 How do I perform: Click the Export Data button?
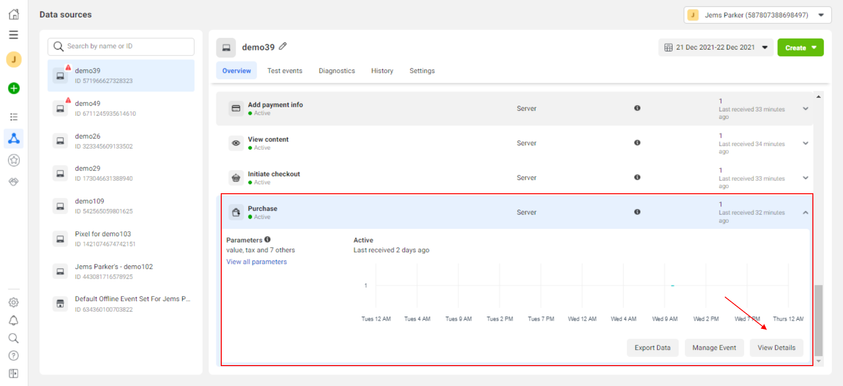point(653,348)
